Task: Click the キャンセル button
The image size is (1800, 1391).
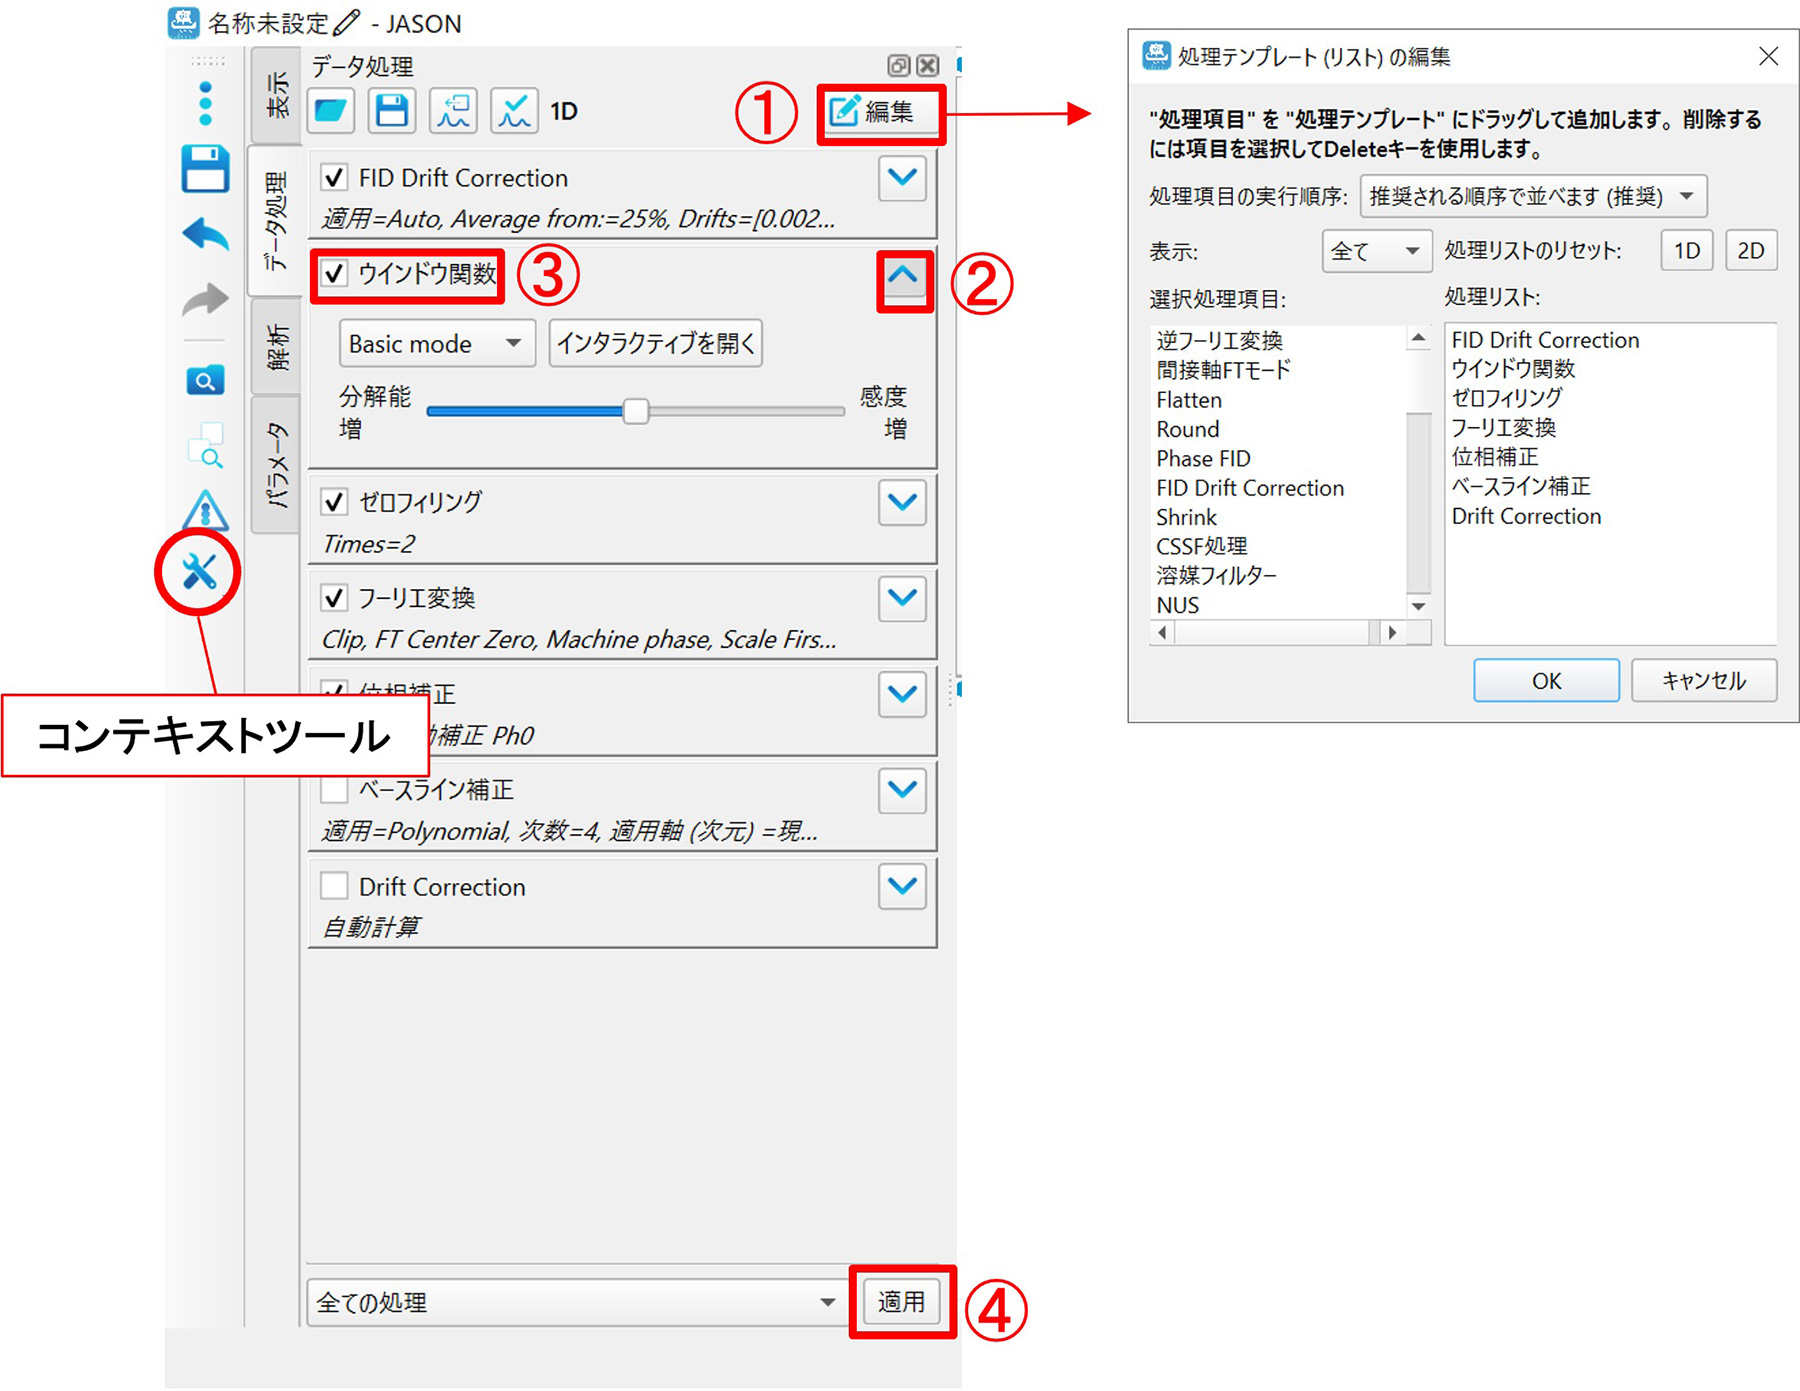Action: (x=1704, y=681)
